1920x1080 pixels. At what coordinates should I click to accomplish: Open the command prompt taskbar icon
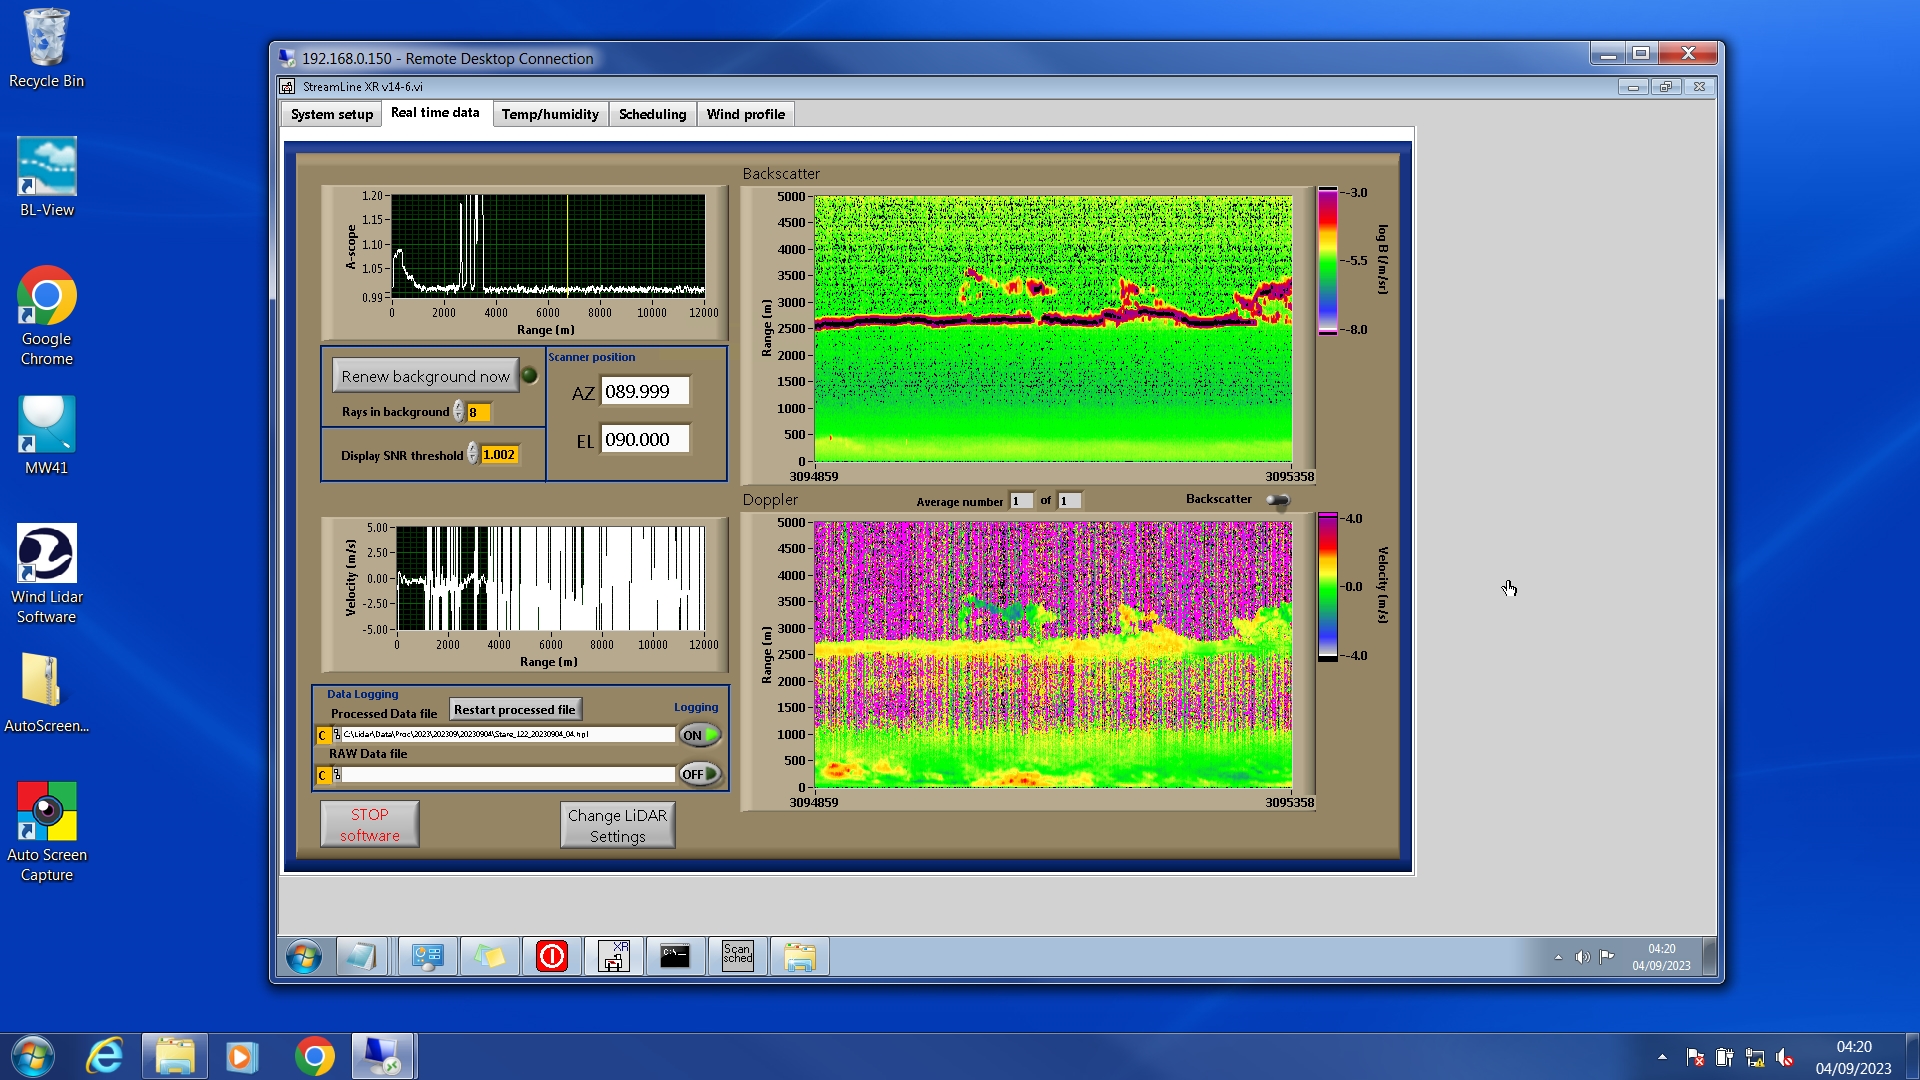(x=675, y=956)
